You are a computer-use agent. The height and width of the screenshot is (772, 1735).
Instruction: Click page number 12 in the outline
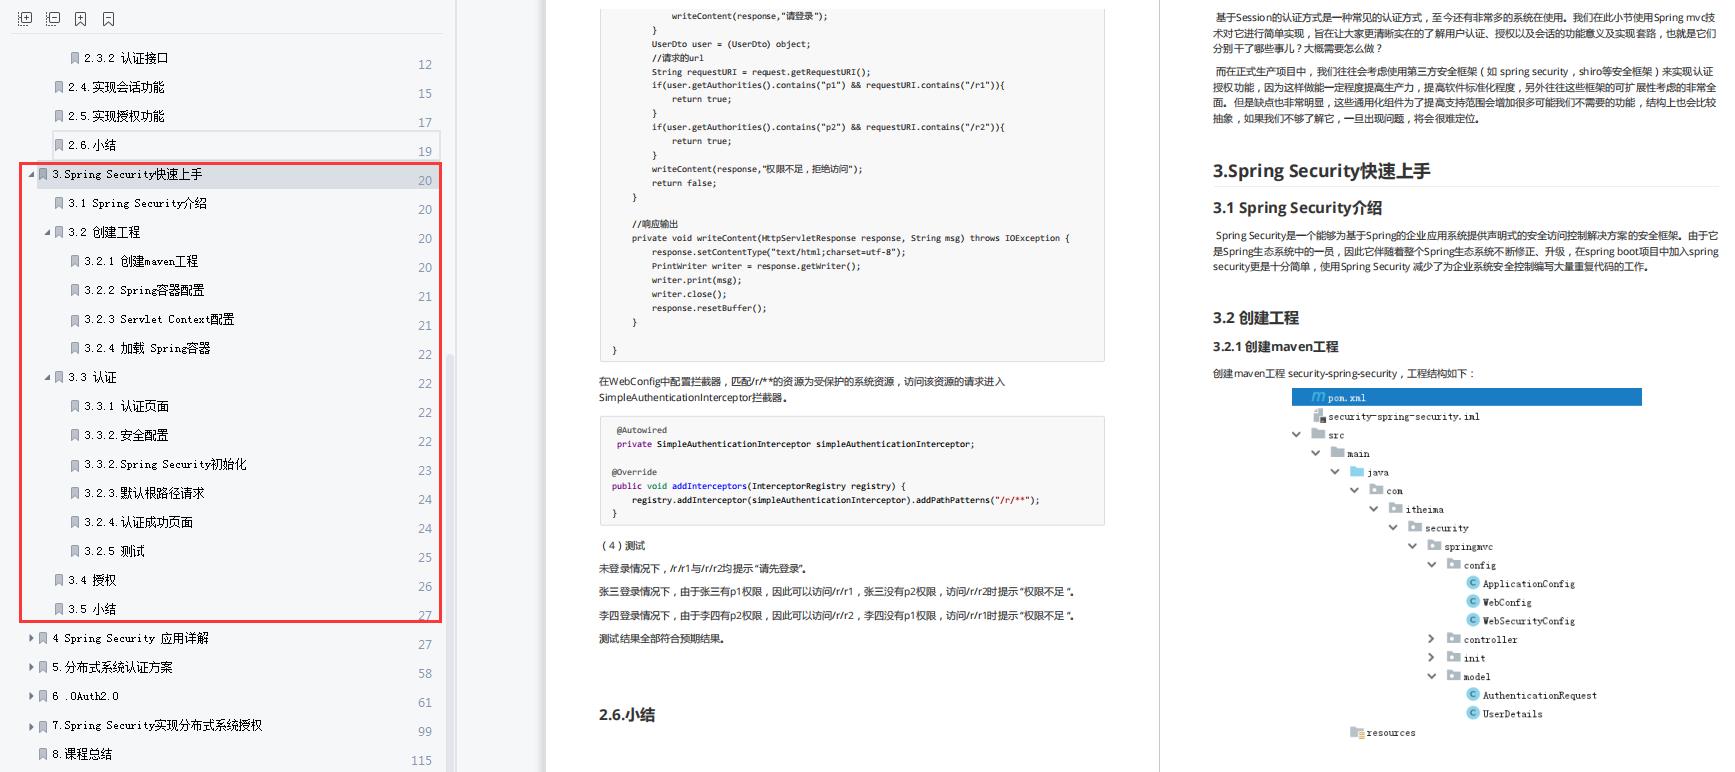tap(425, 64)
